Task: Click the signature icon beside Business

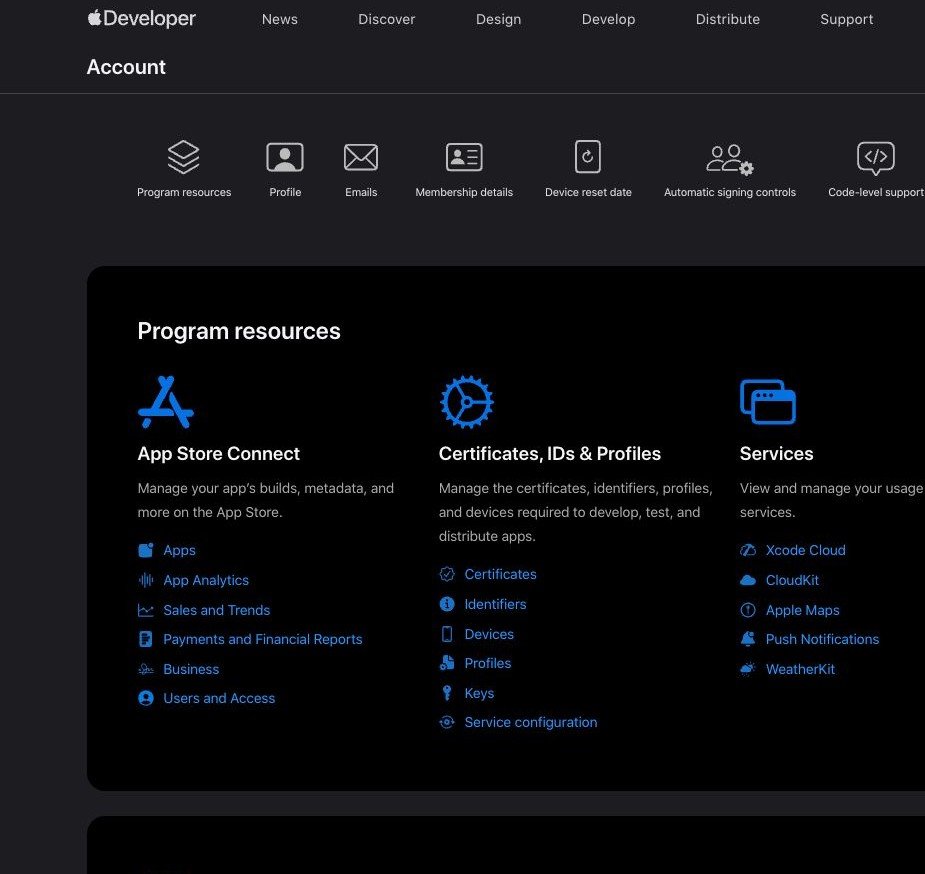Action: pos(146,669)
